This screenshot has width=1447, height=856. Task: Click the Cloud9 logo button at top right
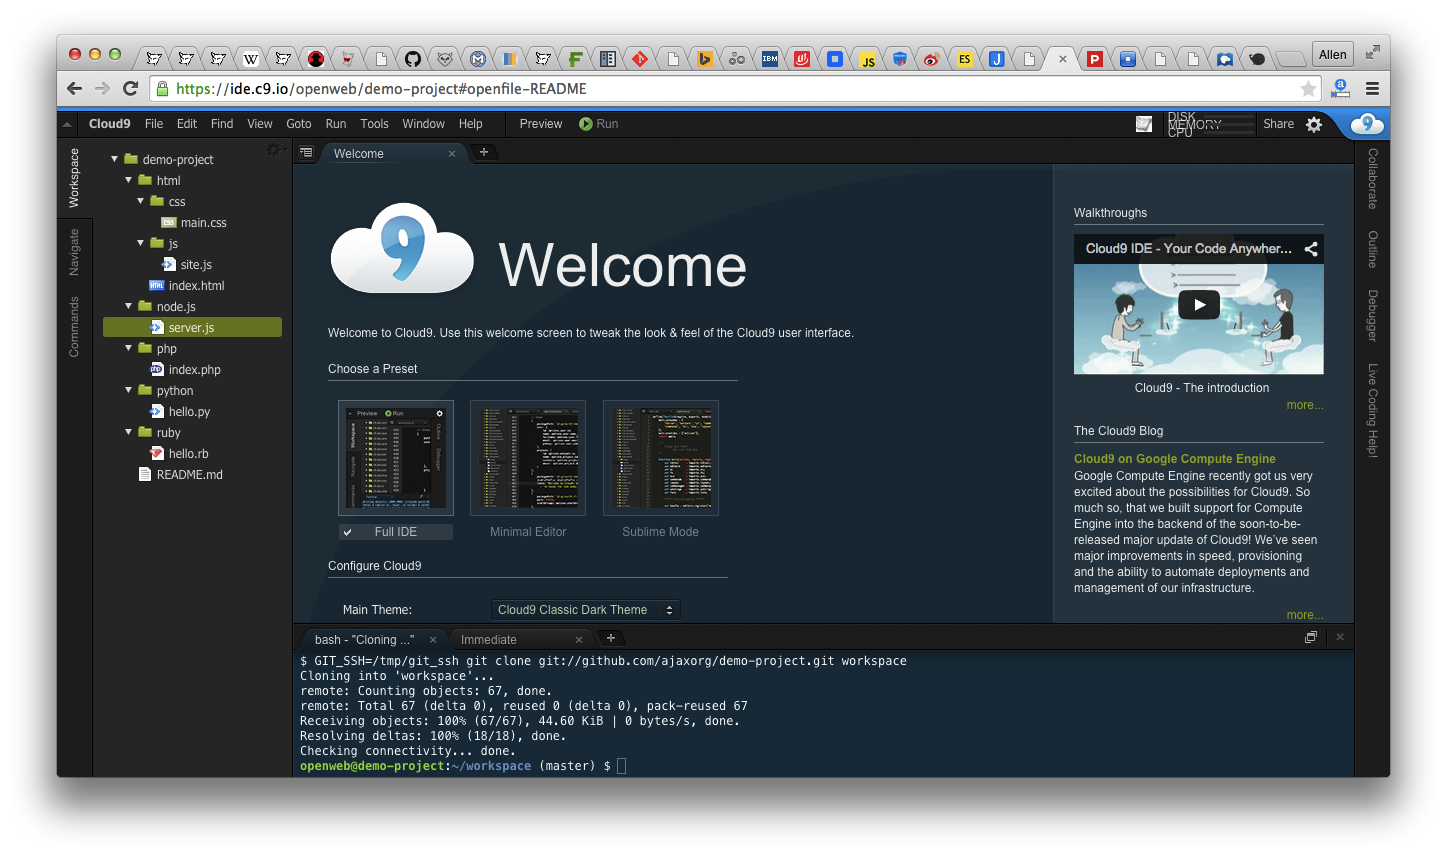pos(1367,124)
